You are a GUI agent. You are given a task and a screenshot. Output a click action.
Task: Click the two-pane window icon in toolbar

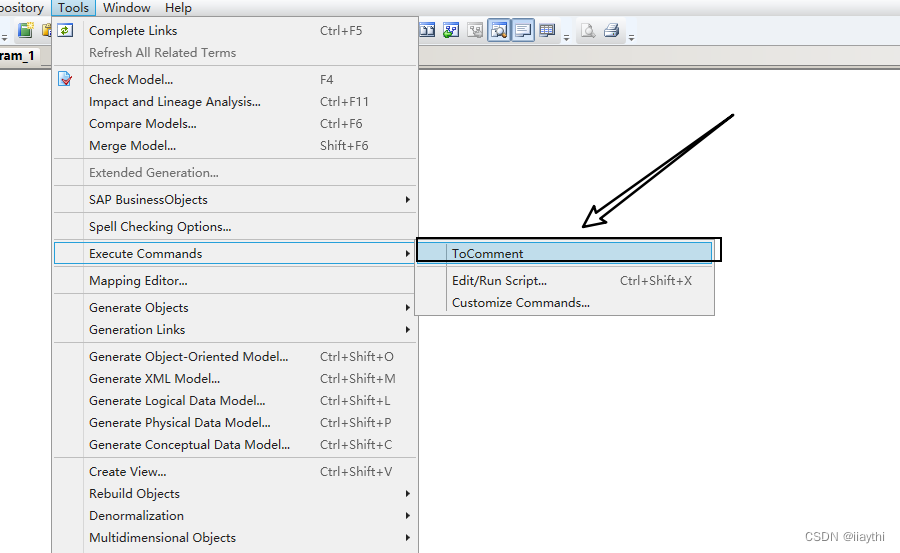pos(427,31)
